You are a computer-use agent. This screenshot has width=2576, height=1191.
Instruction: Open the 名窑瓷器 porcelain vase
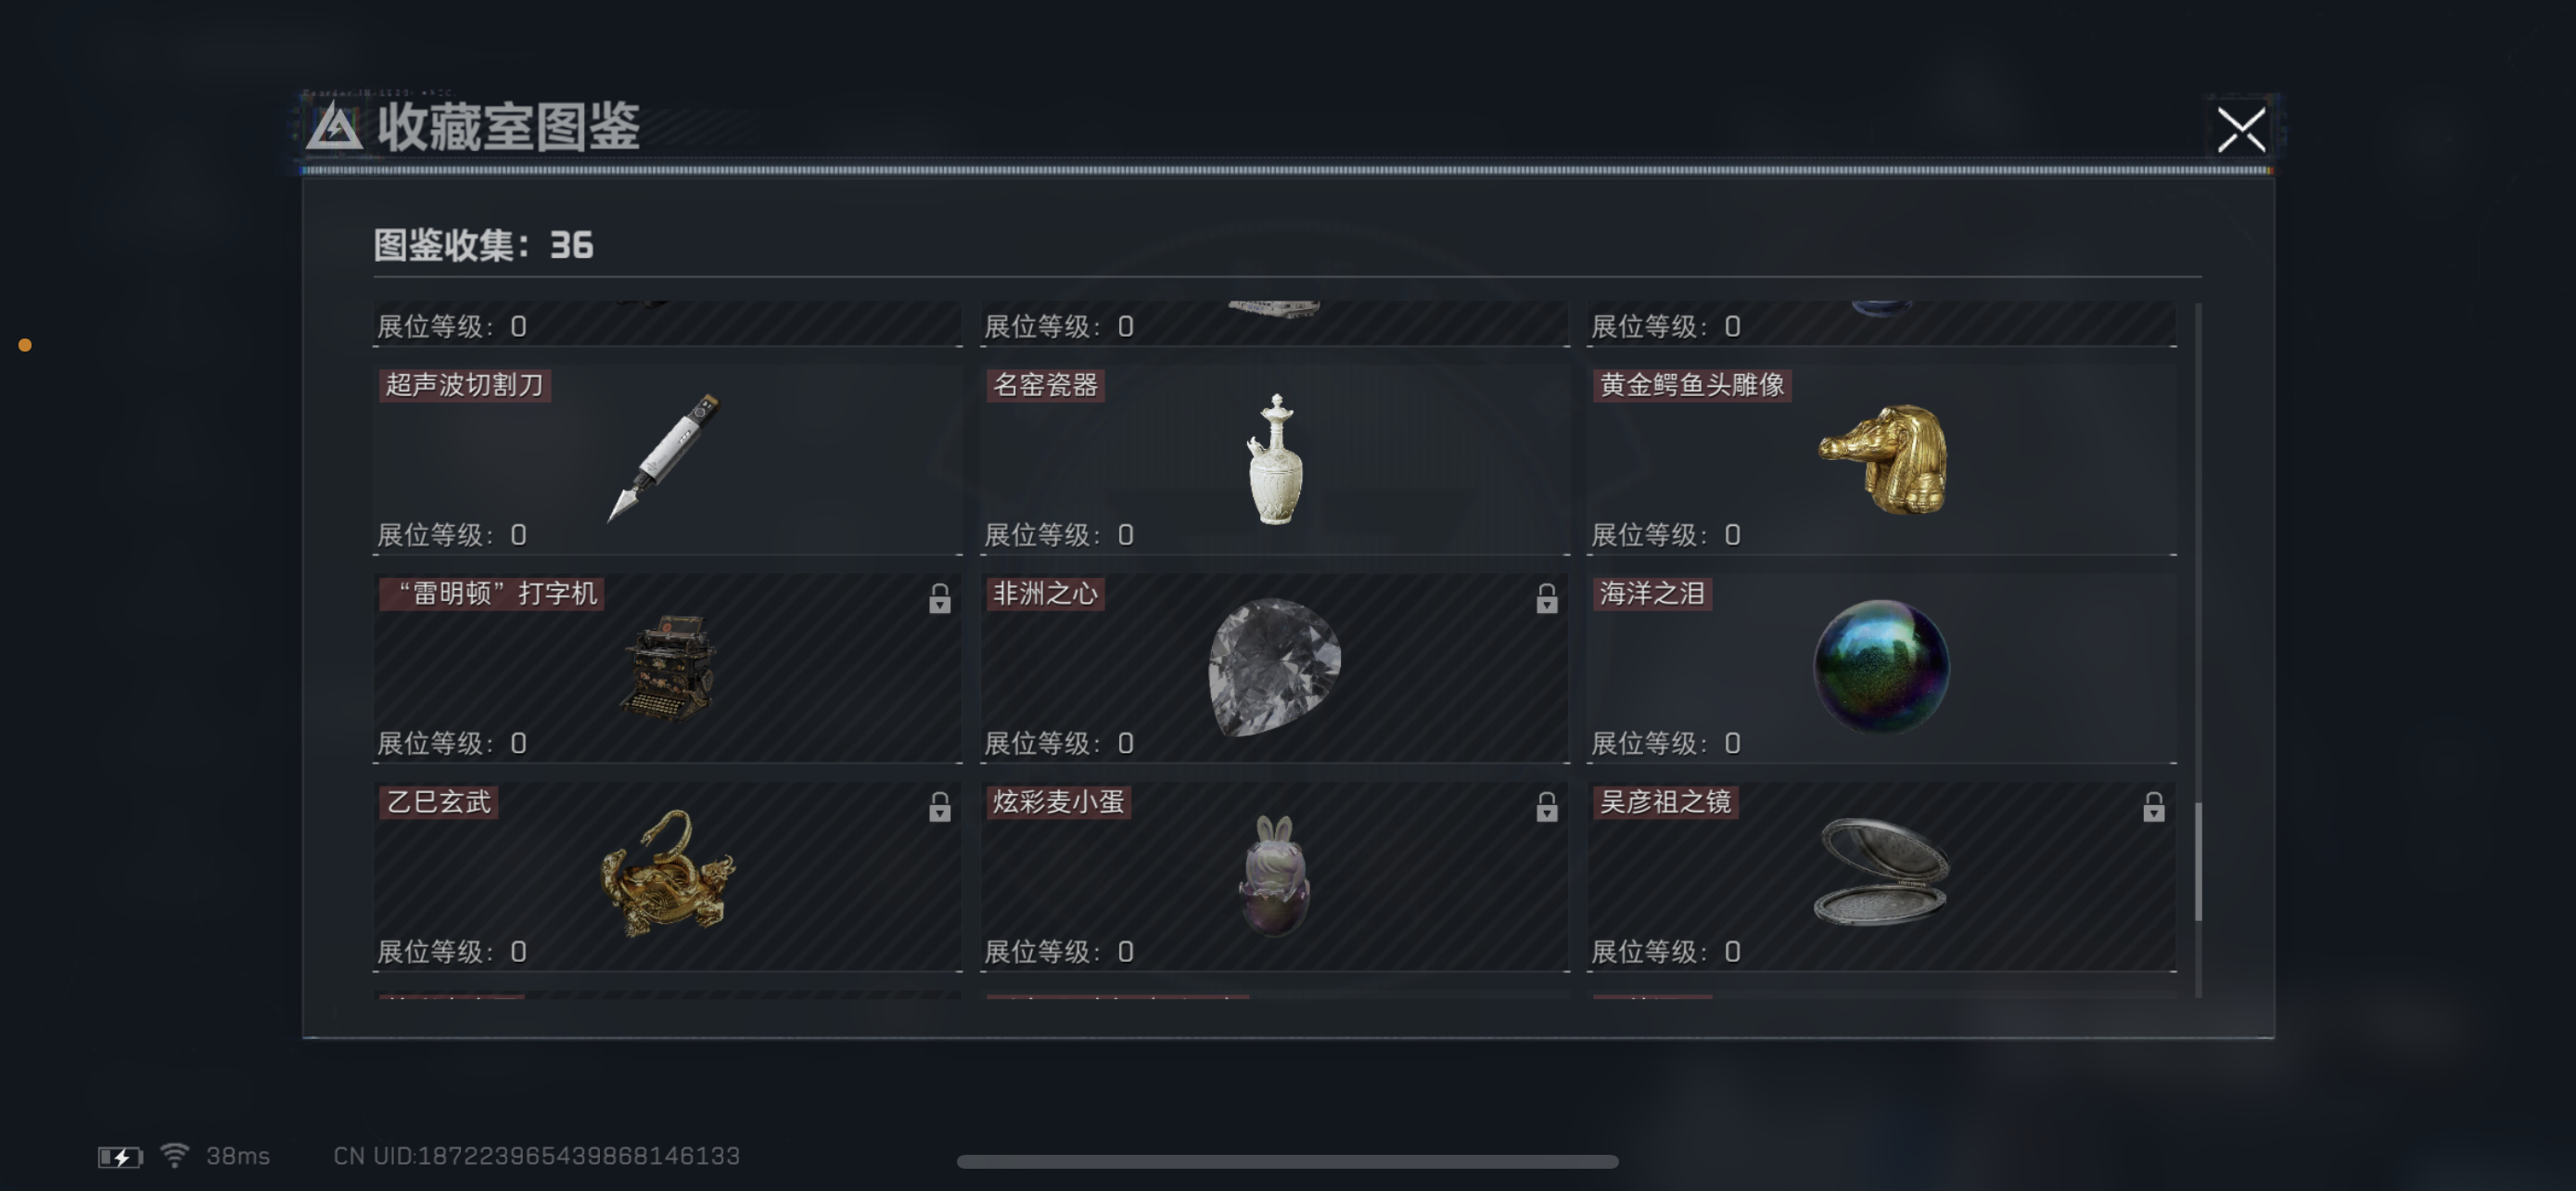point(1275,458)
